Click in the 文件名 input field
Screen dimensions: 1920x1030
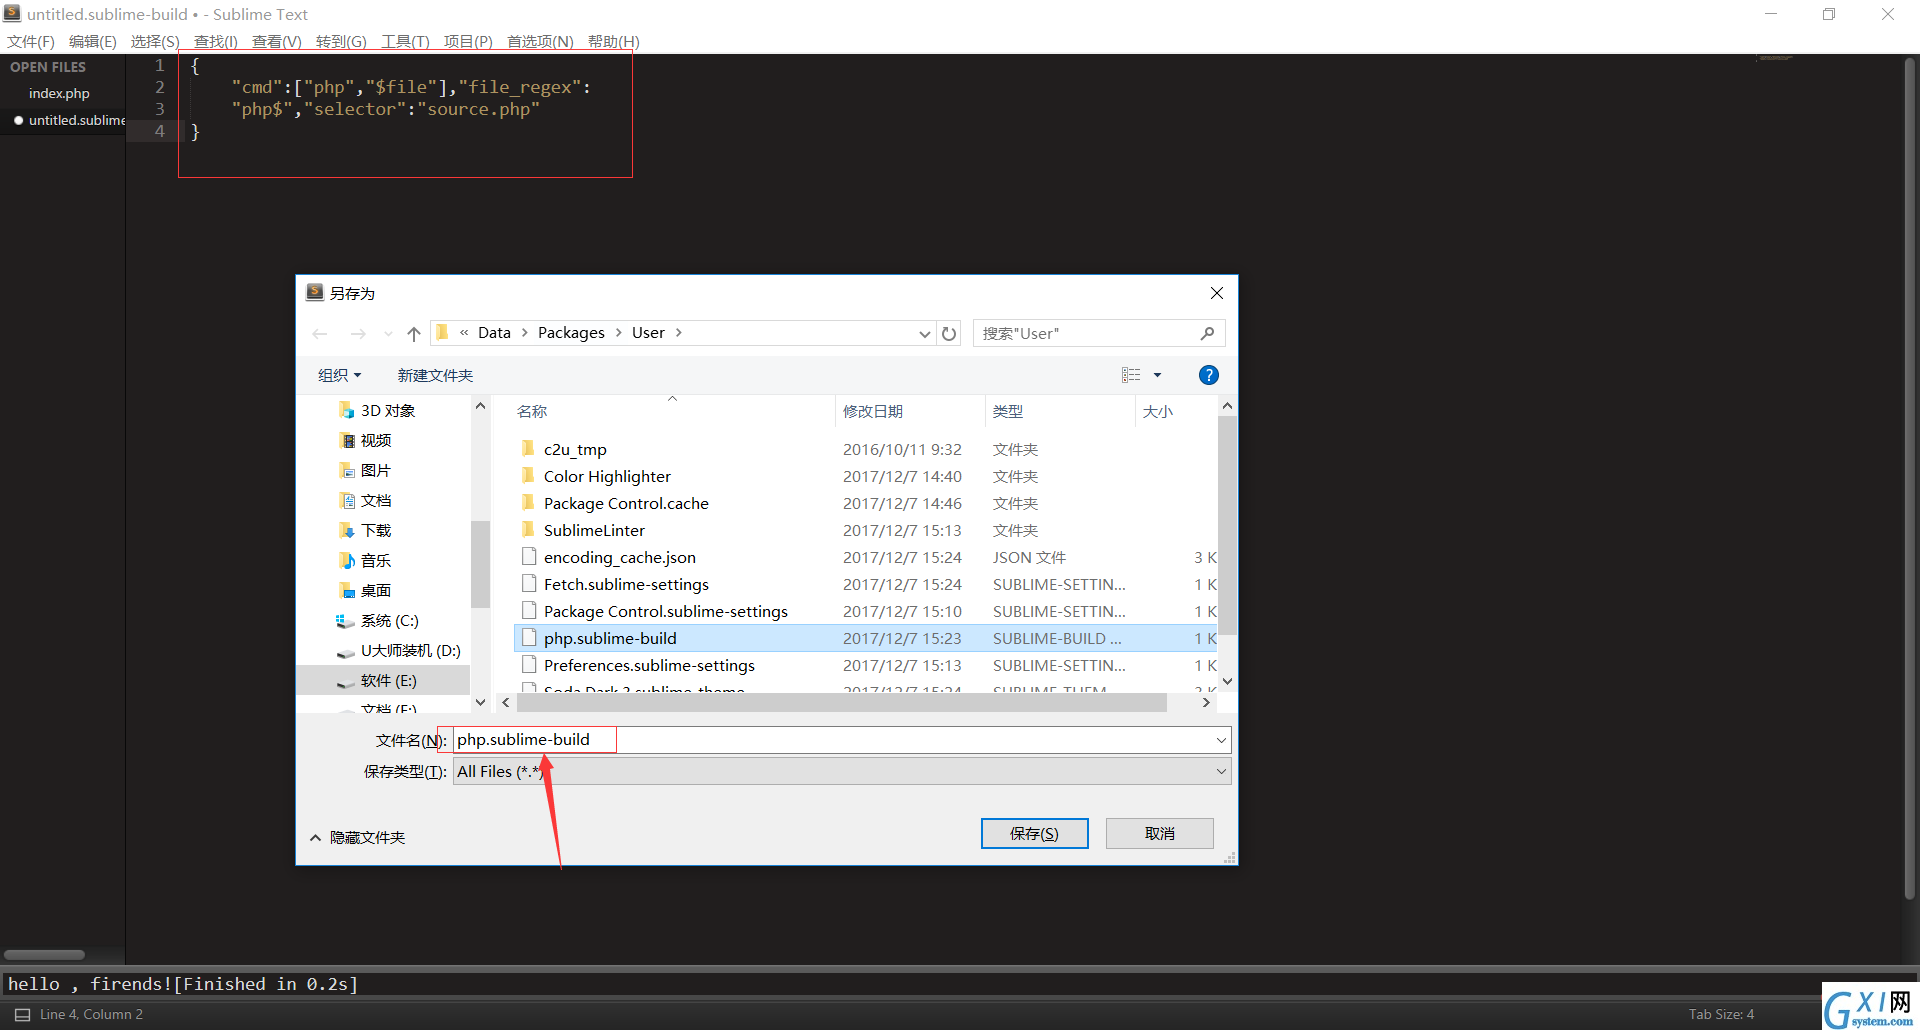[830, 740]
